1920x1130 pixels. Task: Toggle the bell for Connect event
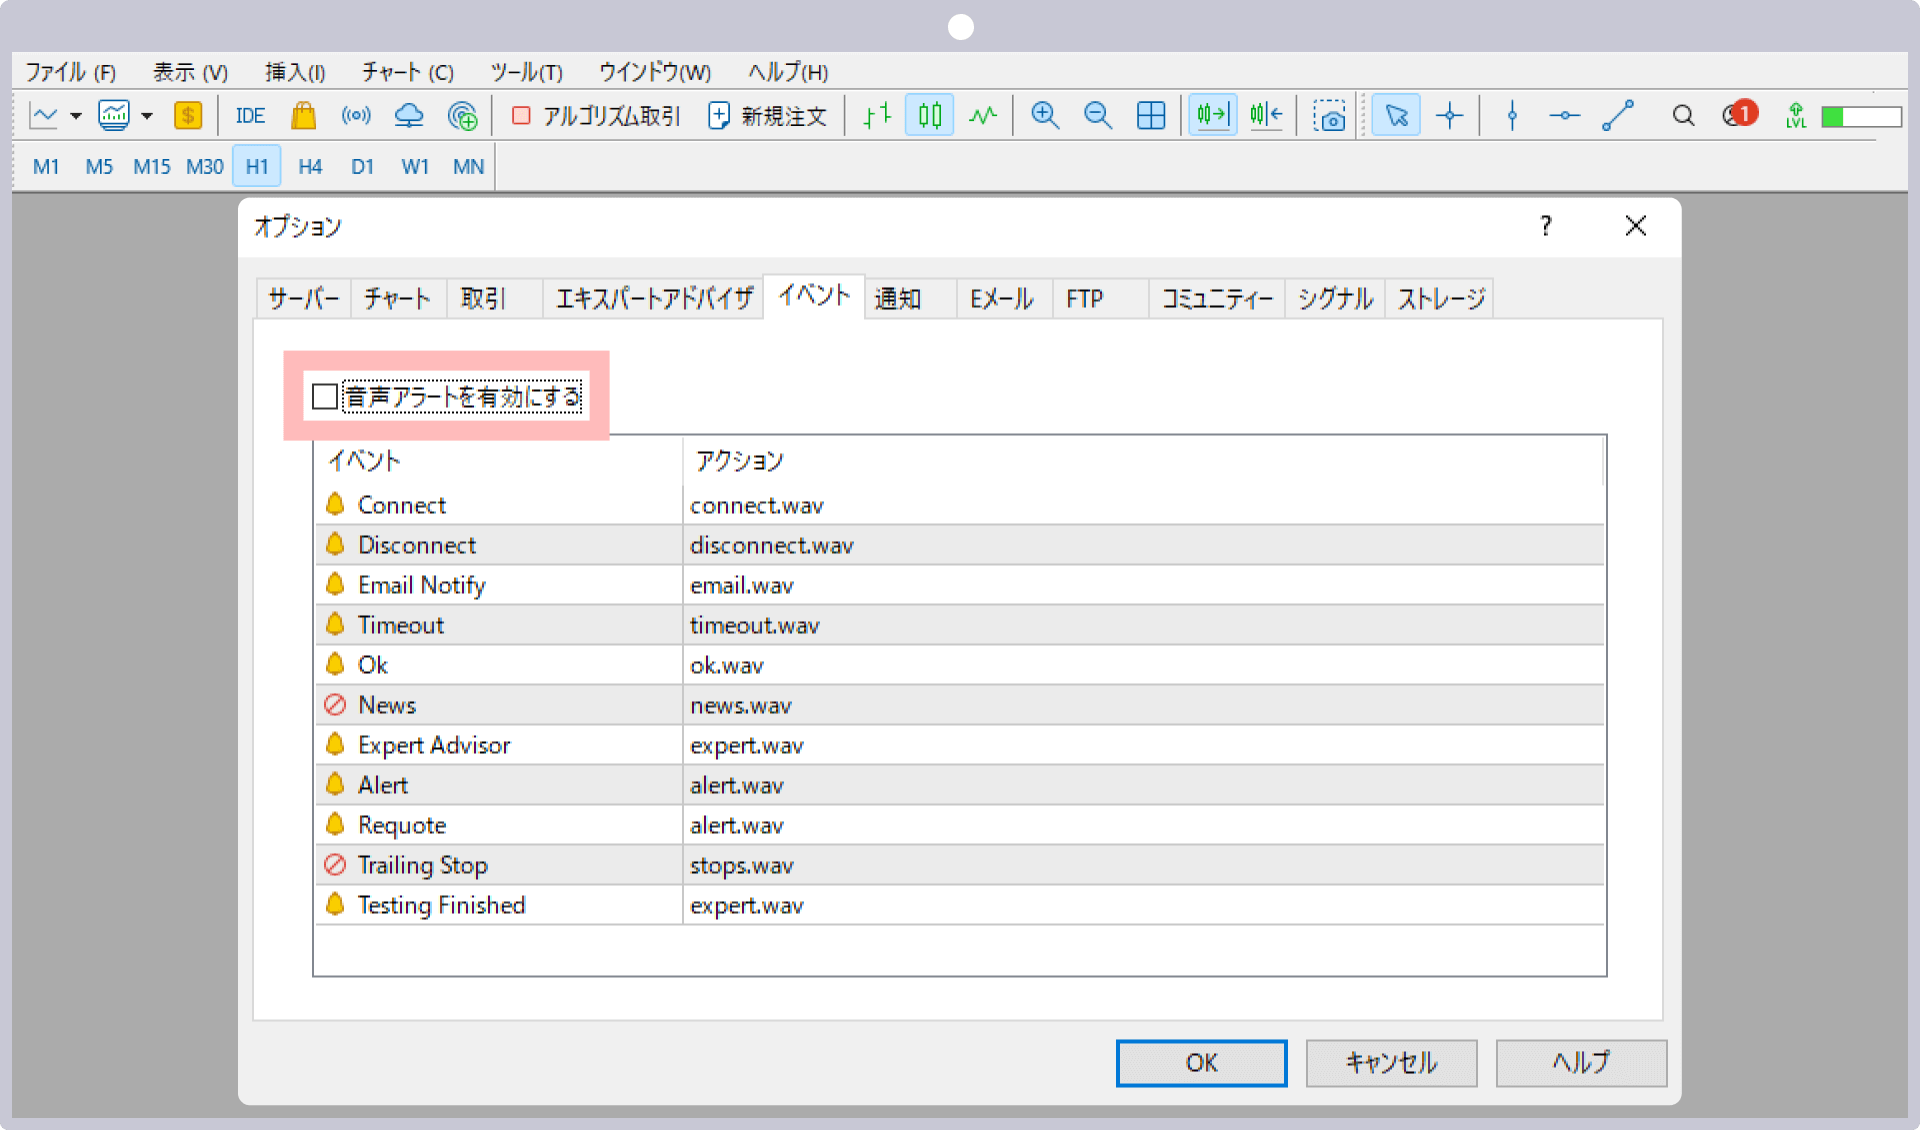335,504
